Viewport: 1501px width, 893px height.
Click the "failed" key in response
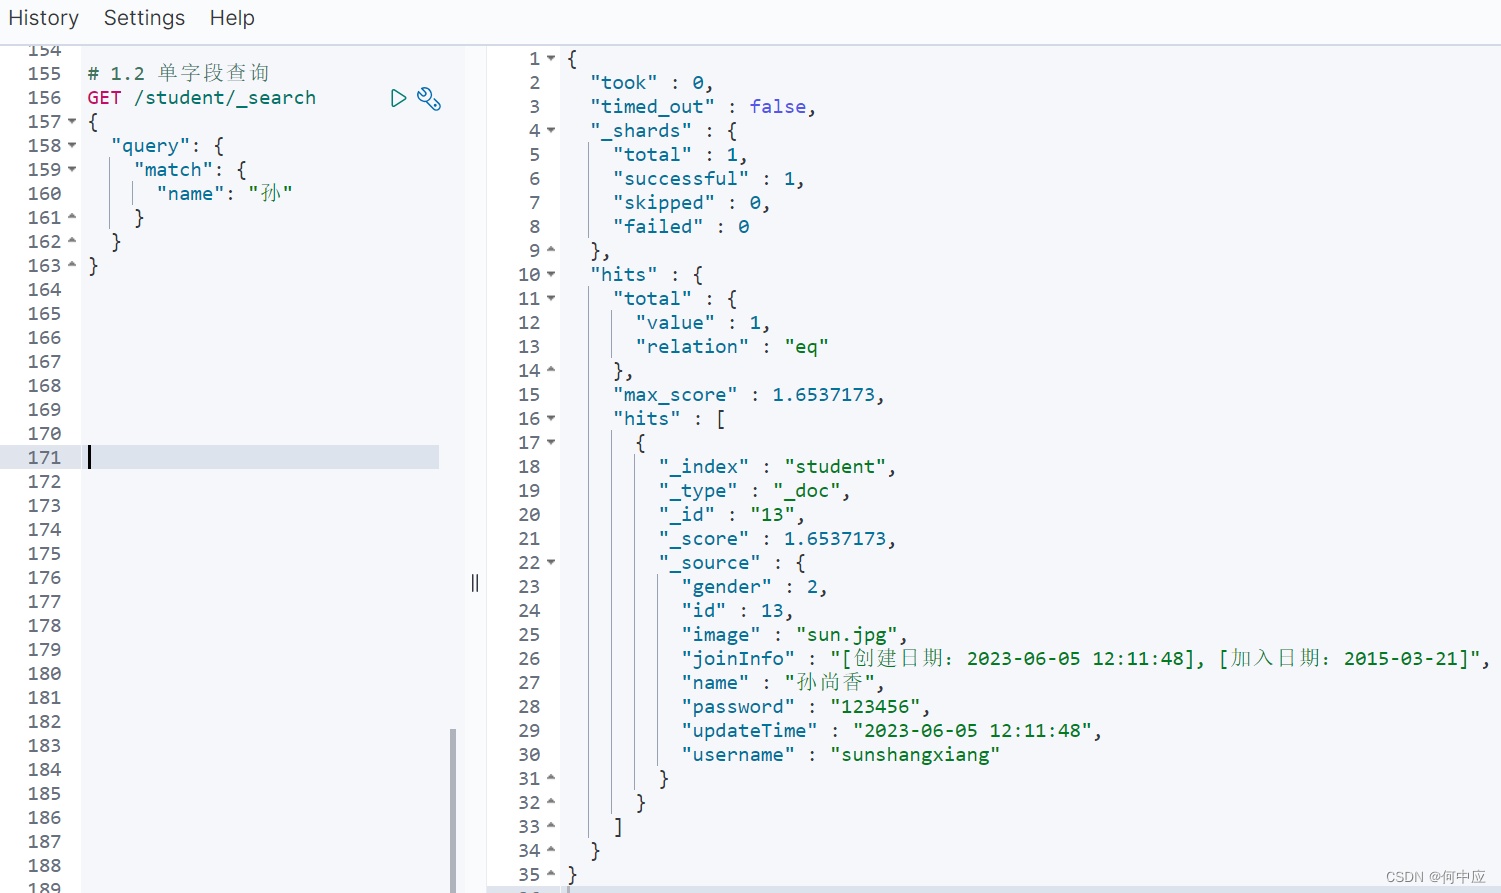click(658, 227)
